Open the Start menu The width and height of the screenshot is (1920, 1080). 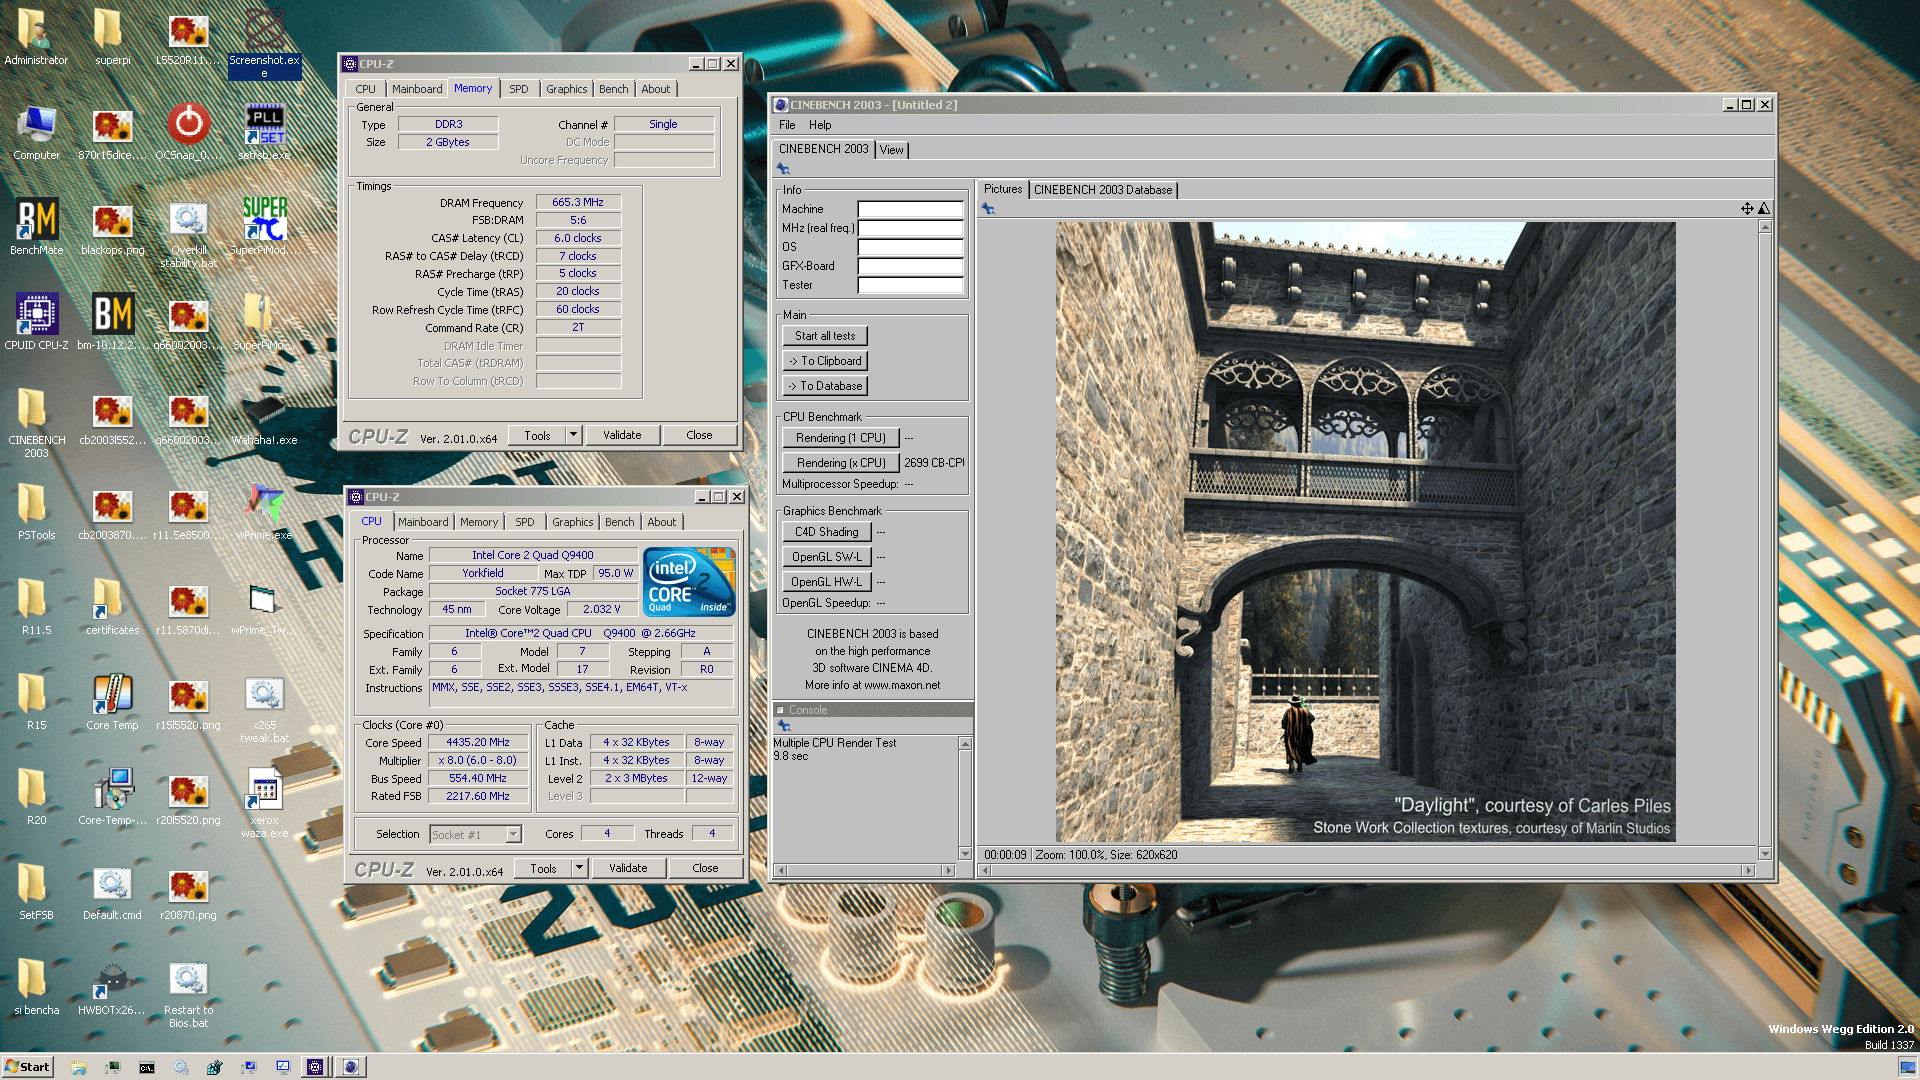click(27, 1067)
